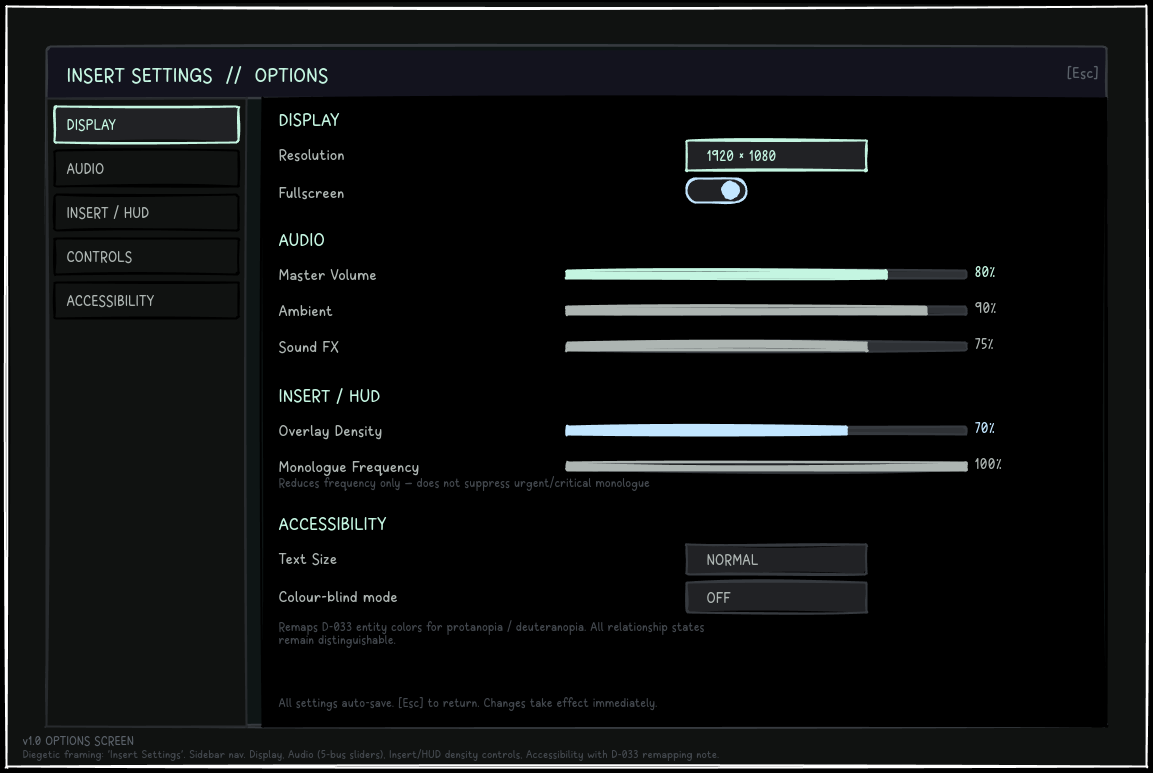This screenshot has height=773, width=1153.
Task: Click the [Esc] close indicator
Action: pyautogui.click(x=1082, y=73)
